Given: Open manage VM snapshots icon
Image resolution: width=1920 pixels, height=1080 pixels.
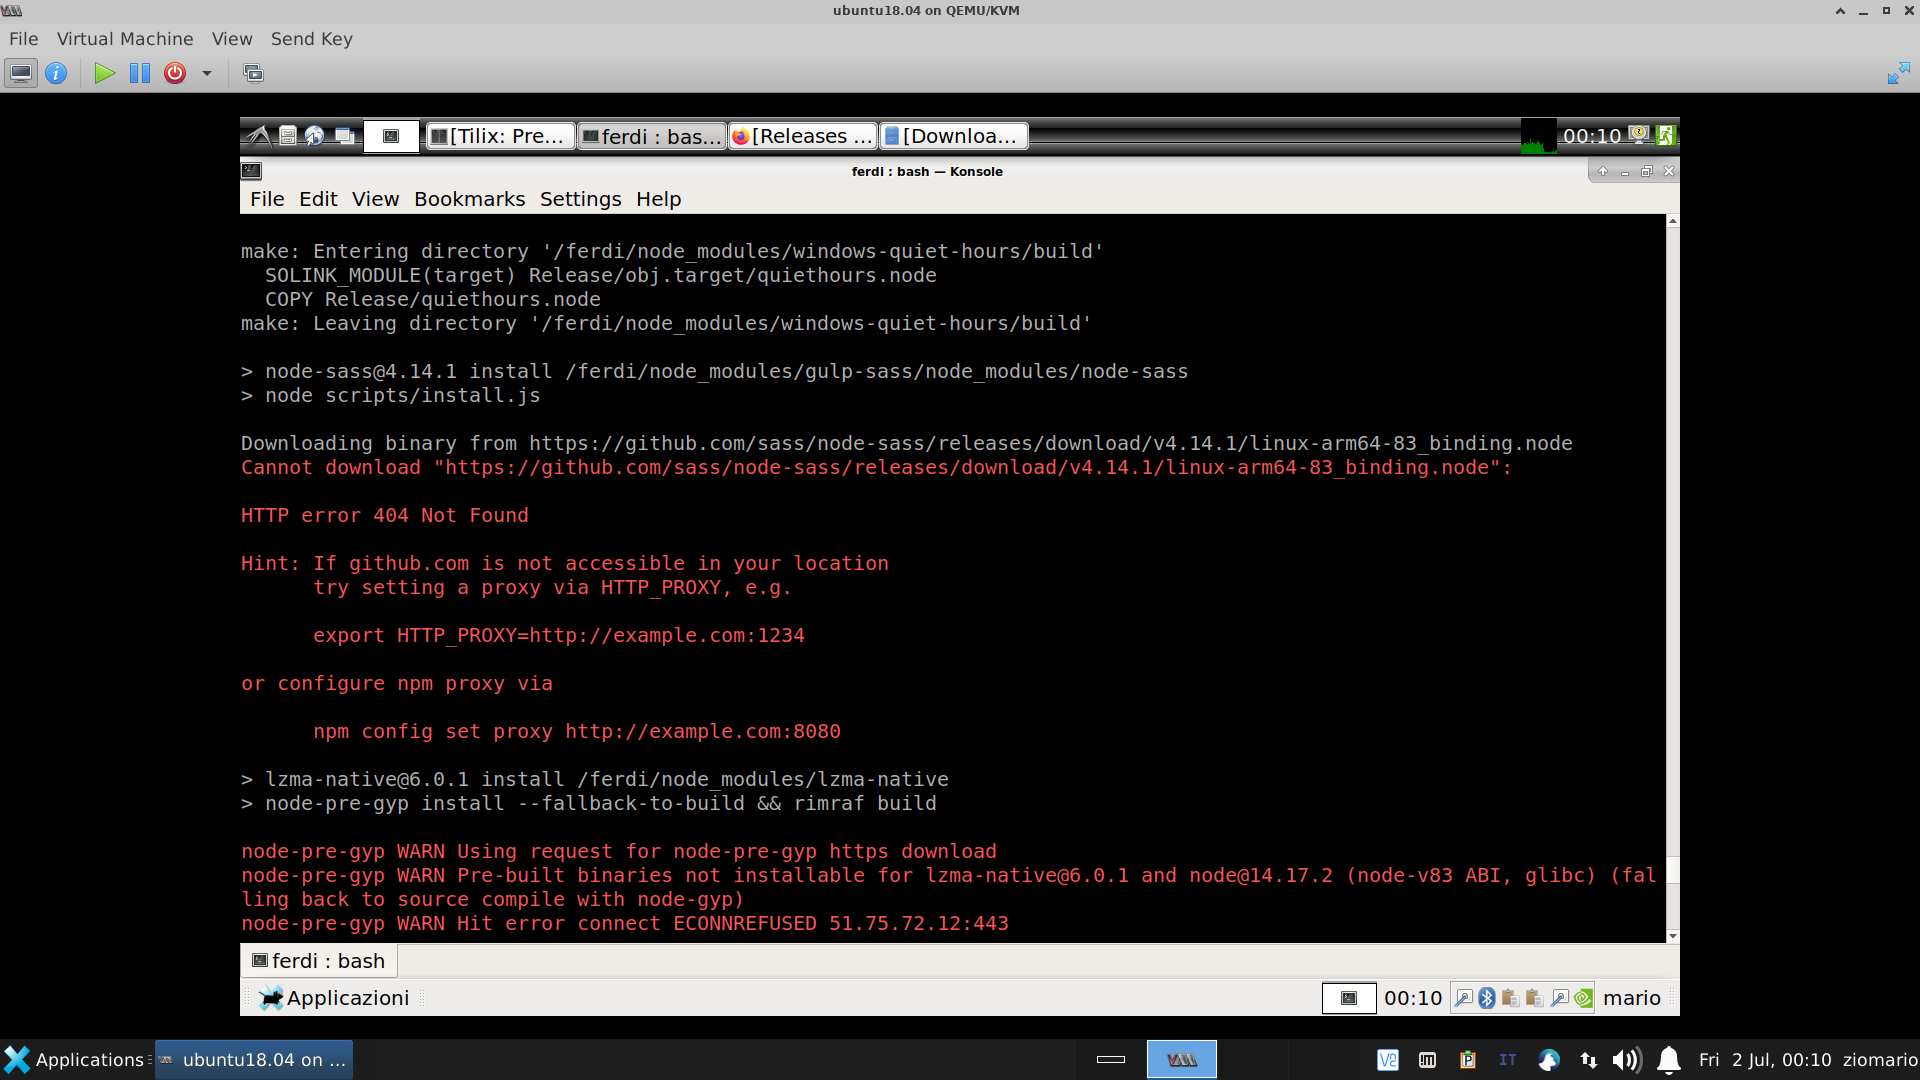Looking at the screenshot, I should pos(253,73).
